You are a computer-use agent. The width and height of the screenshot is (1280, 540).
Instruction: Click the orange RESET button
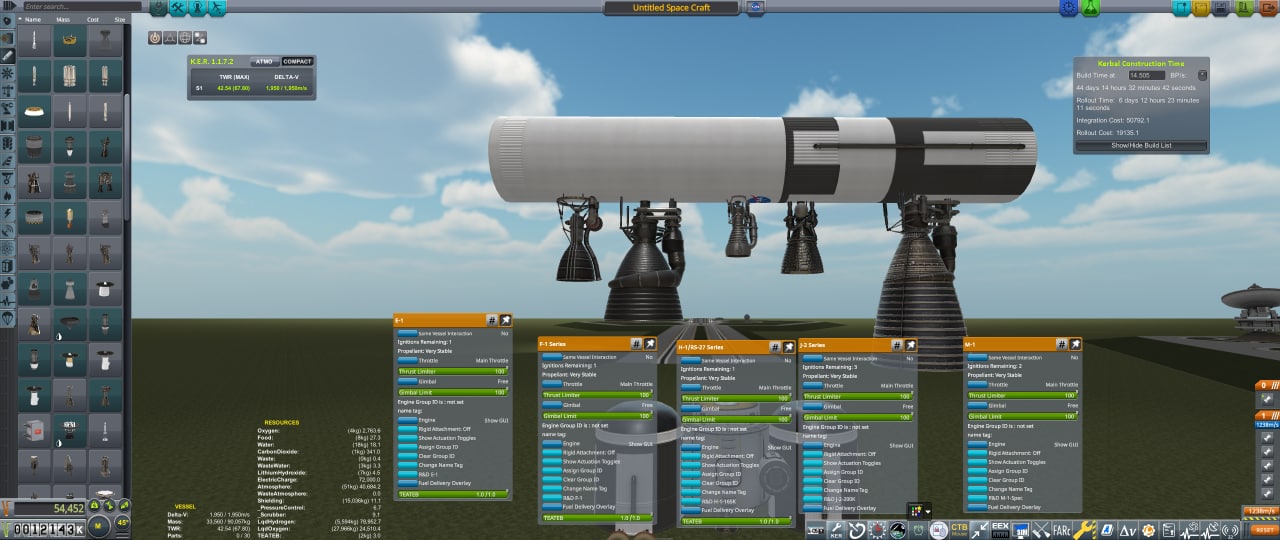click(1264, 530)
